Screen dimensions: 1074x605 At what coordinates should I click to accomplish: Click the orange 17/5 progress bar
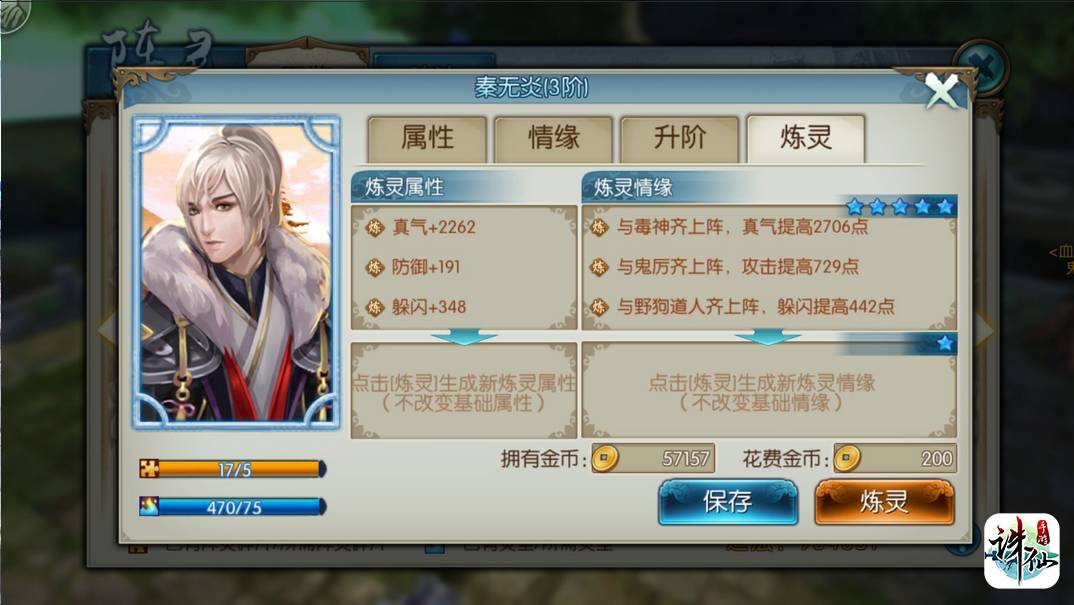(233, 469)
